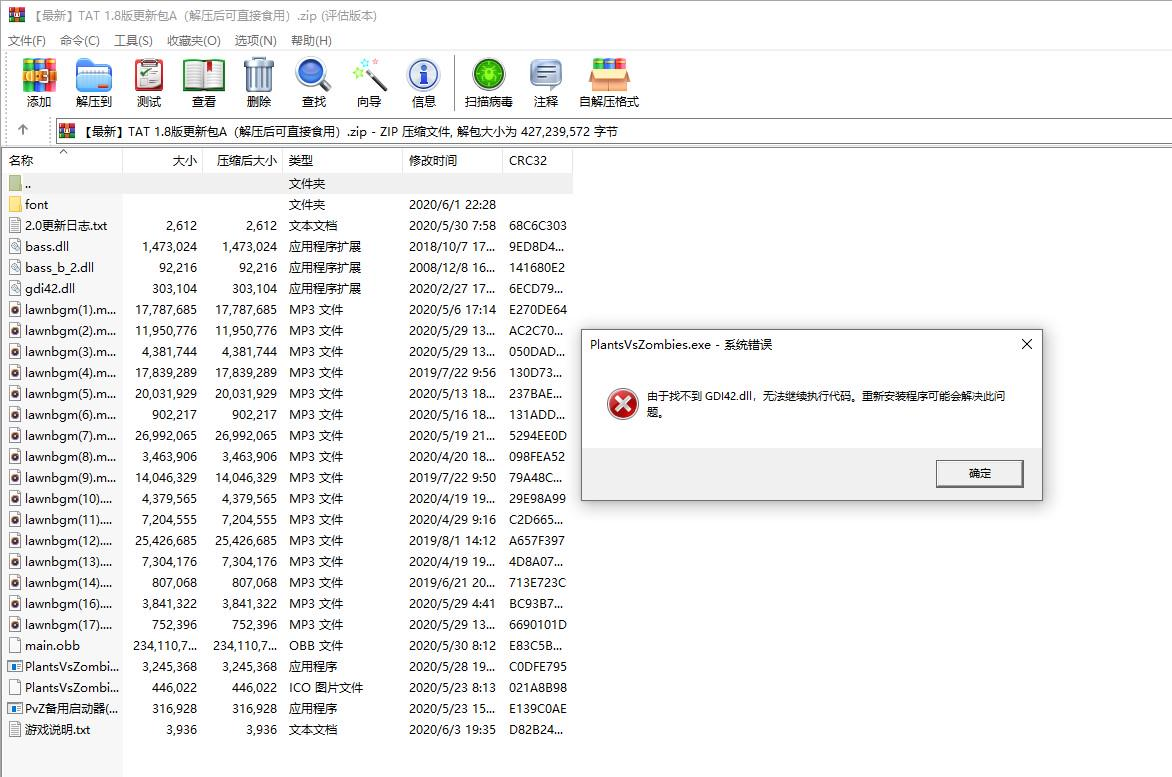
Task: Select the lawnbgm(9) file row
Action: coord(288,477)
